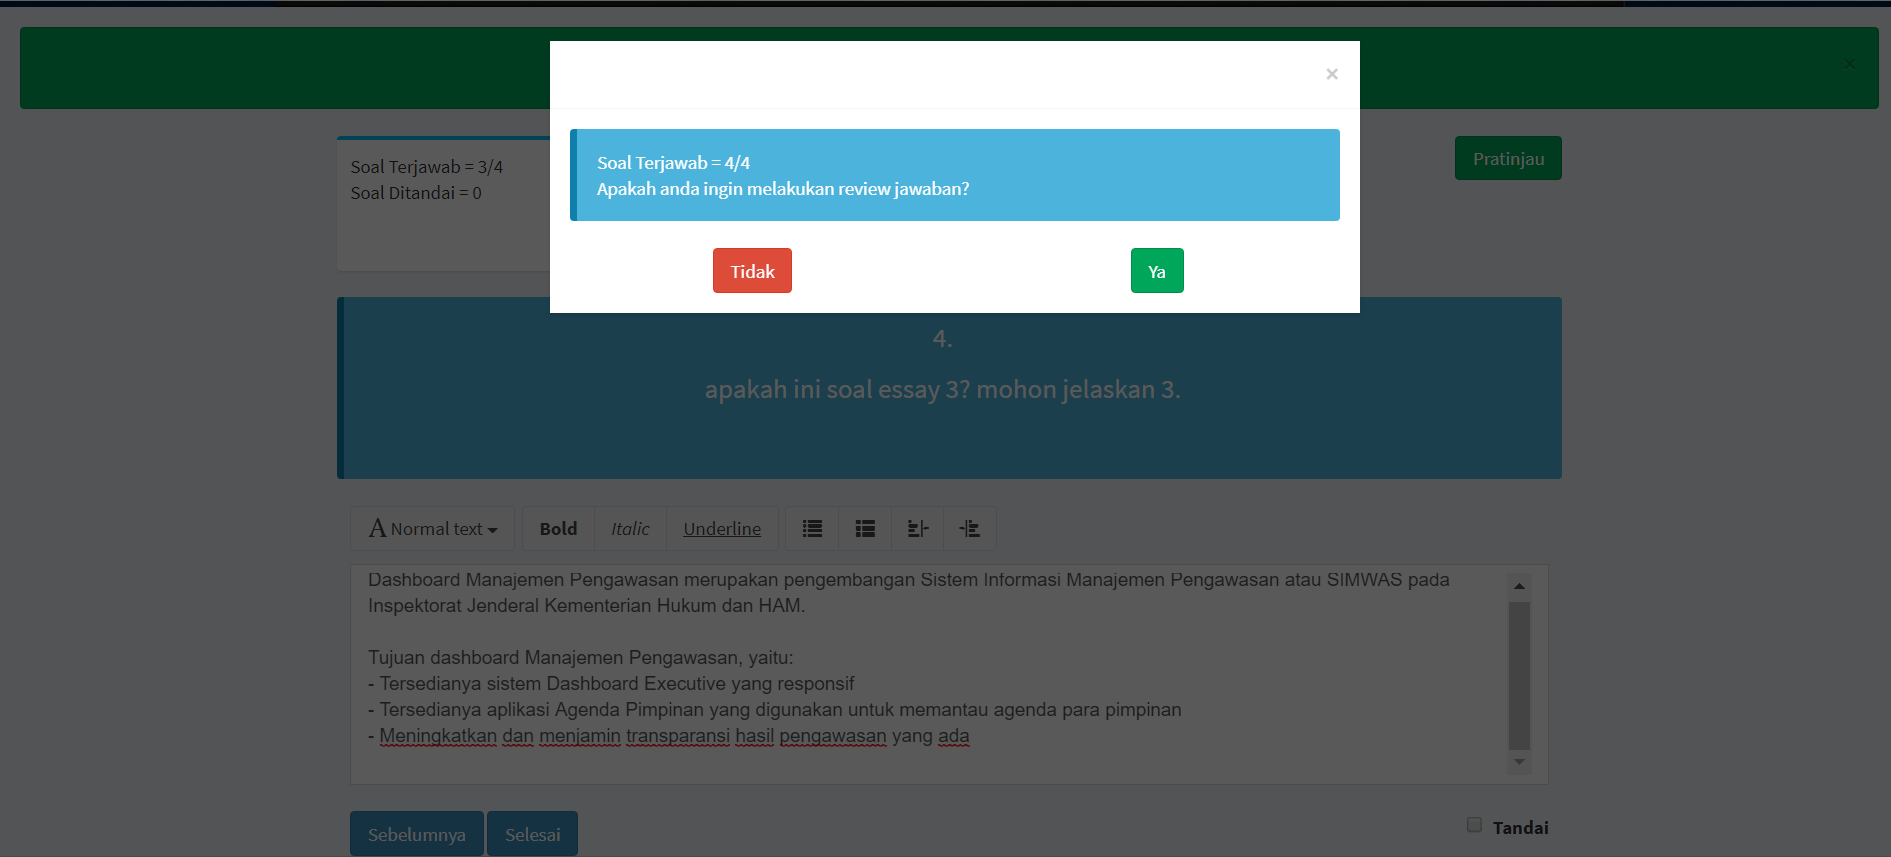Go back with the Sebelumnya button
The width and height of the screenshot is (1891, 857).
pos(416,834)
